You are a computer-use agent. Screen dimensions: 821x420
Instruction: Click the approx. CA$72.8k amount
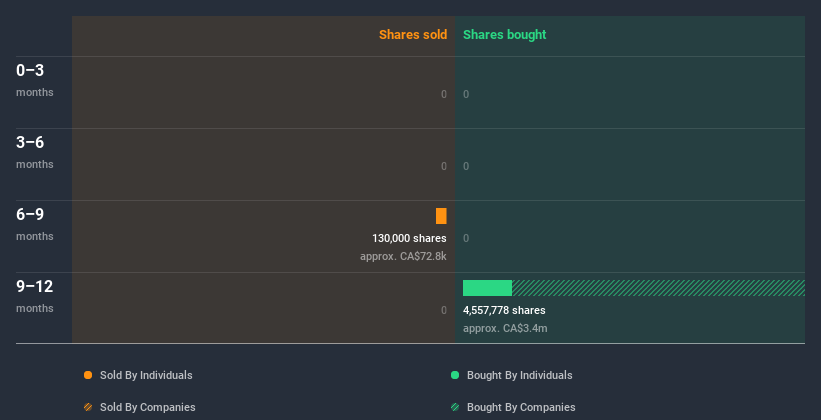[x=403, y=257]
